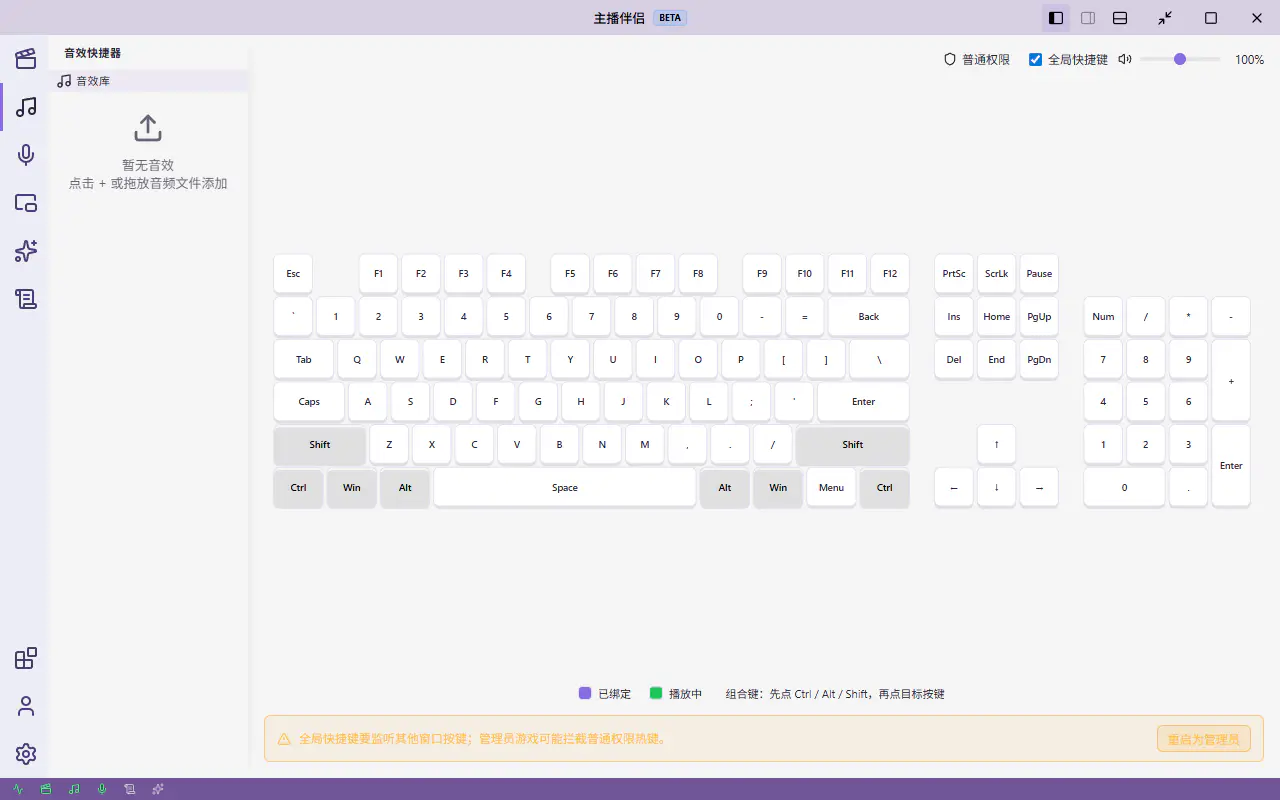Click the 100% volume value
This screenshot has height=800, width=1280.
(1249, 60)
